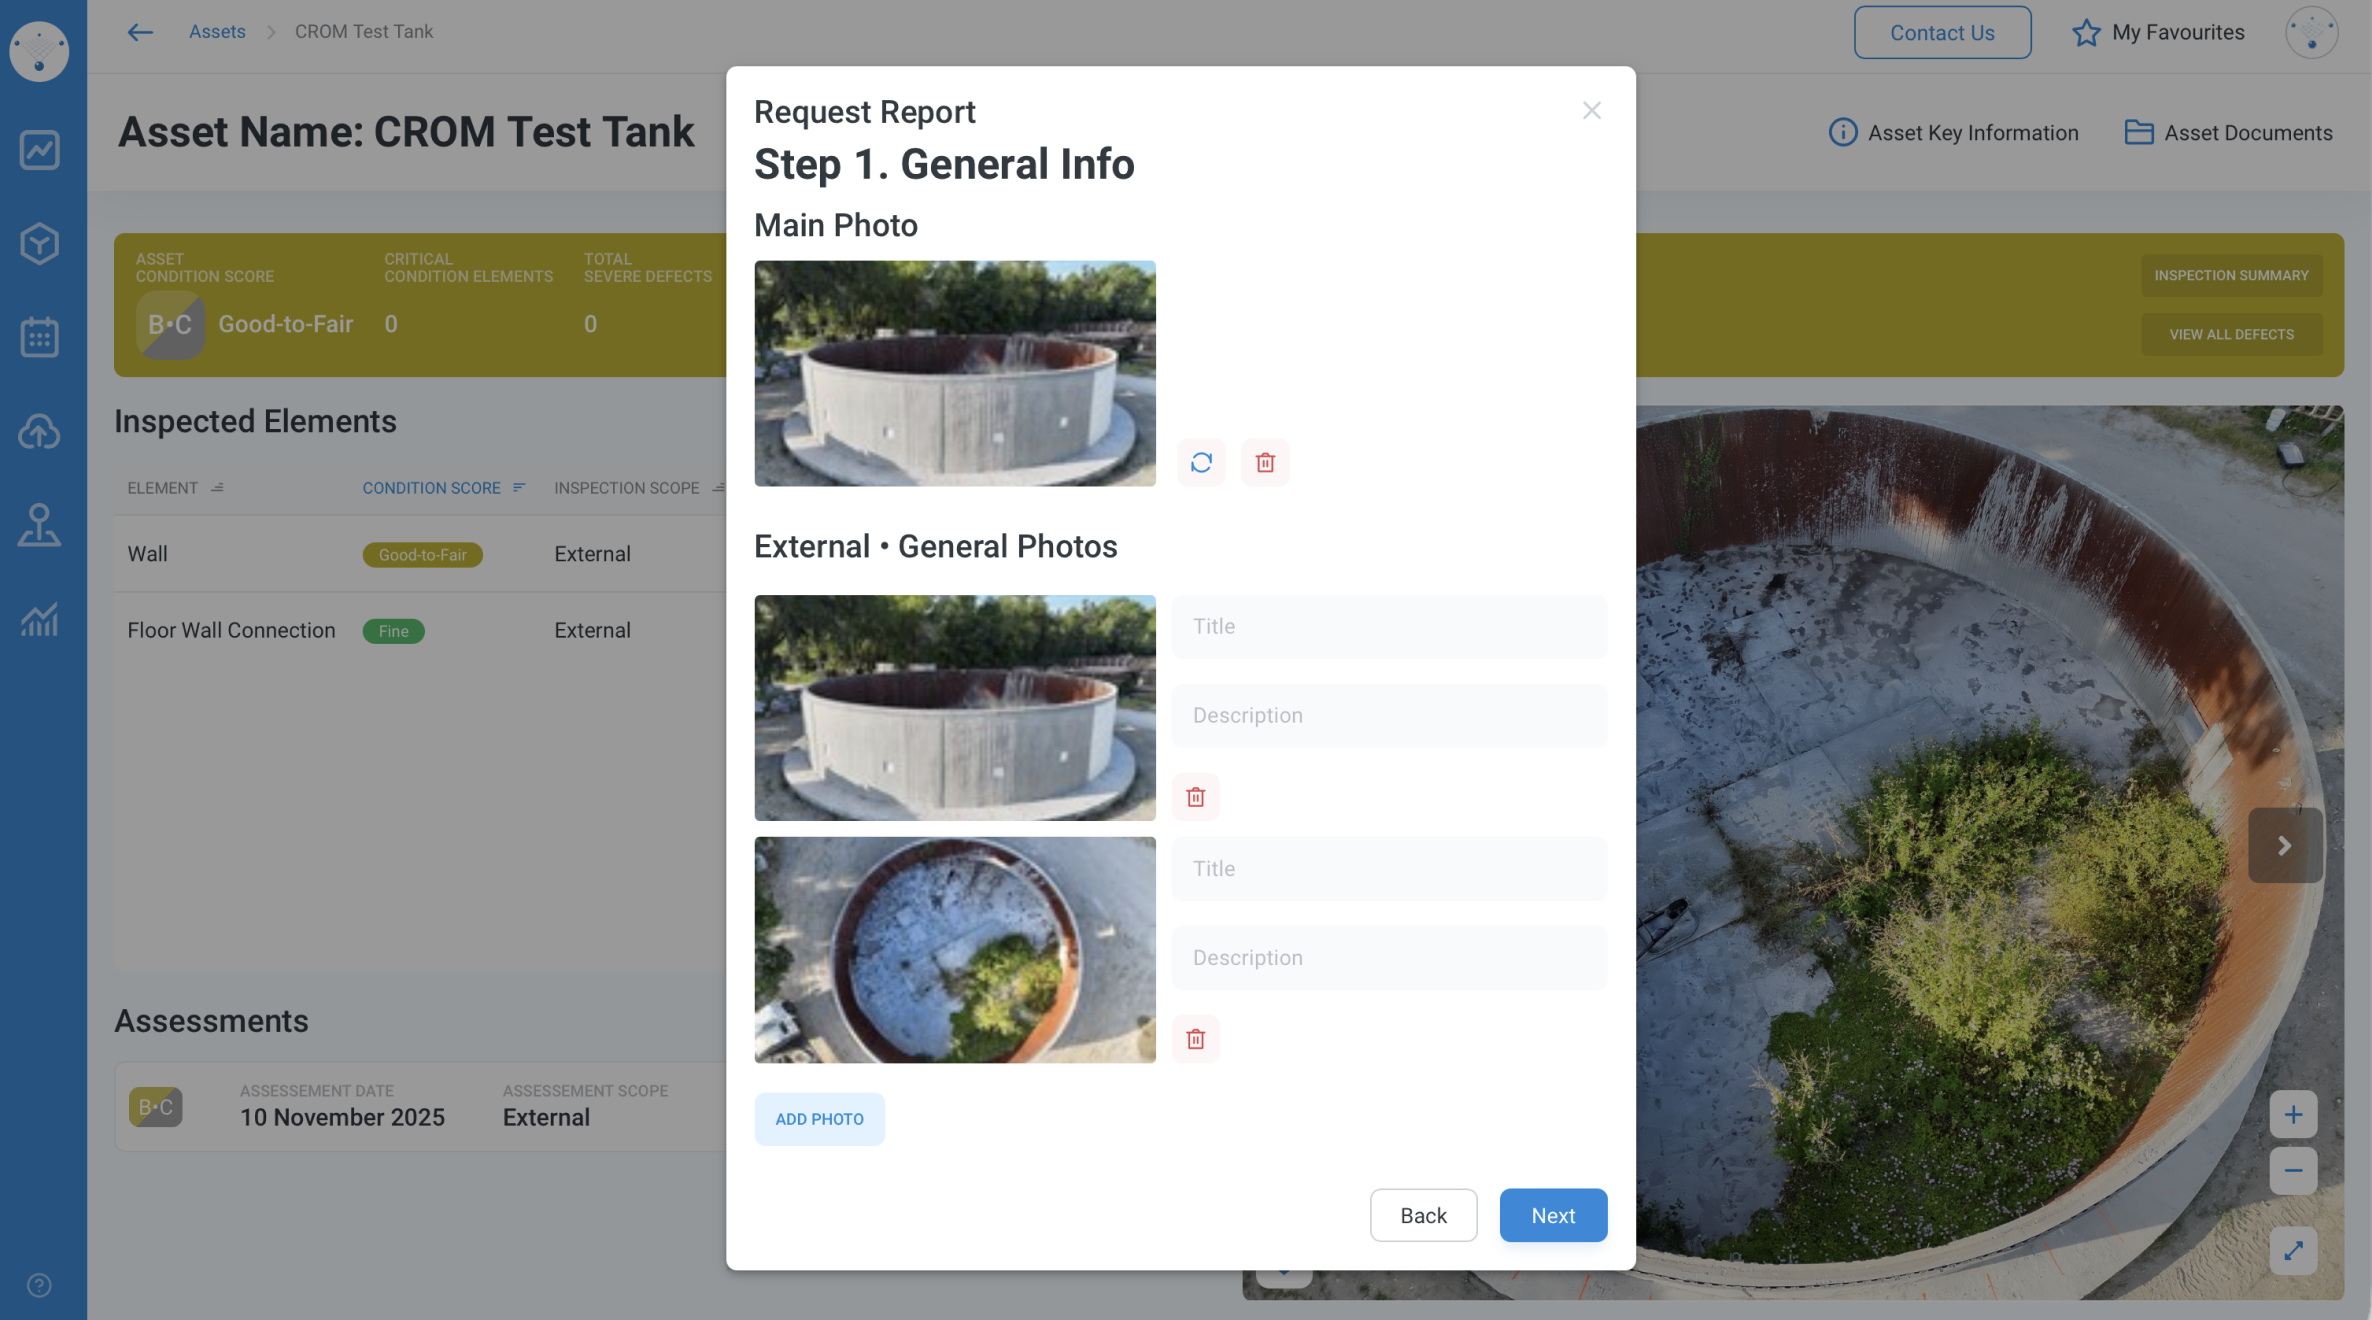The image size is (2372, 1320).
Task: Expand the image viewer to fullscreen
Action: coord(2293,1250)
